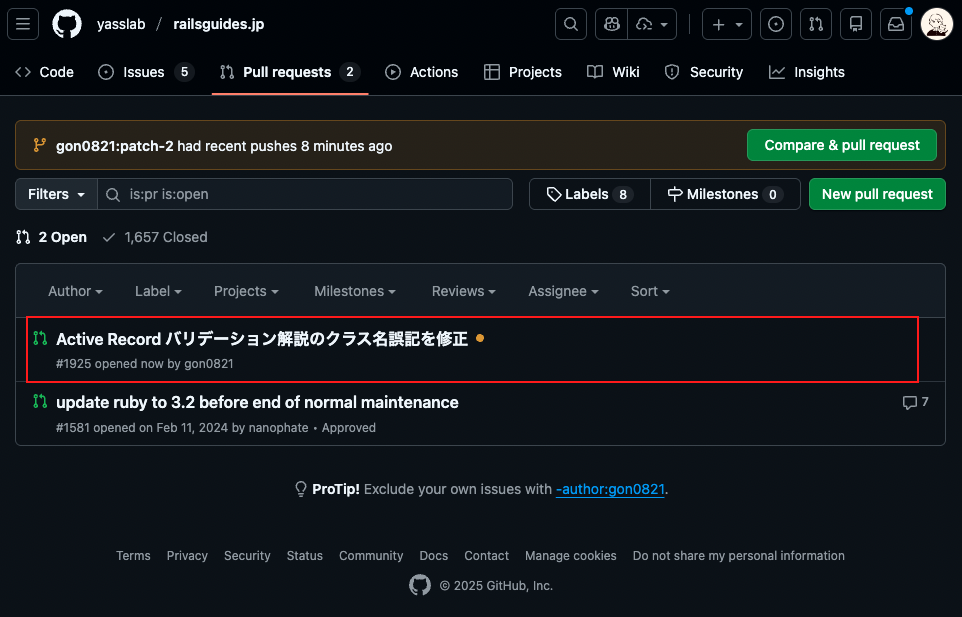The height and width of the screenshot is (617, 962).
Task: Open nanophate author link
Action: click(279, 428)
